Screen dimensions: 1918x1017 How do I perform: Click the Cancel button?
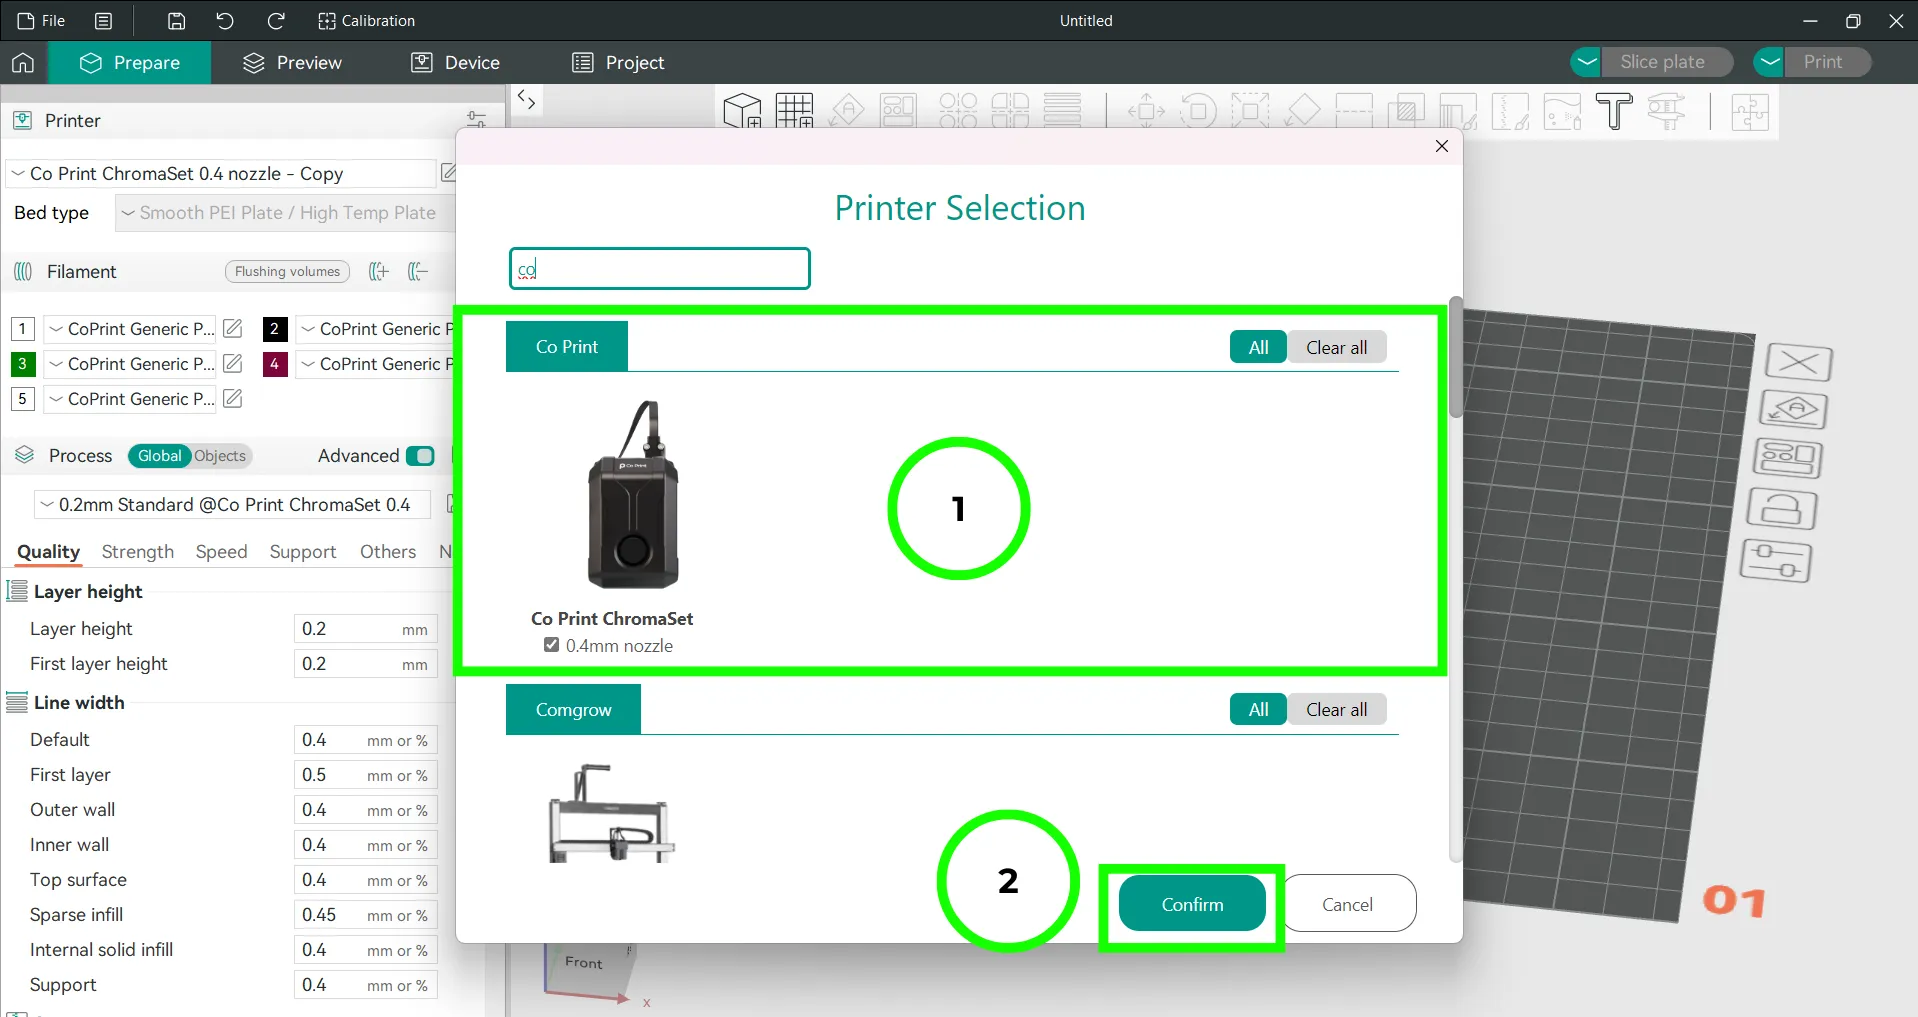(x=1347, y=904)
